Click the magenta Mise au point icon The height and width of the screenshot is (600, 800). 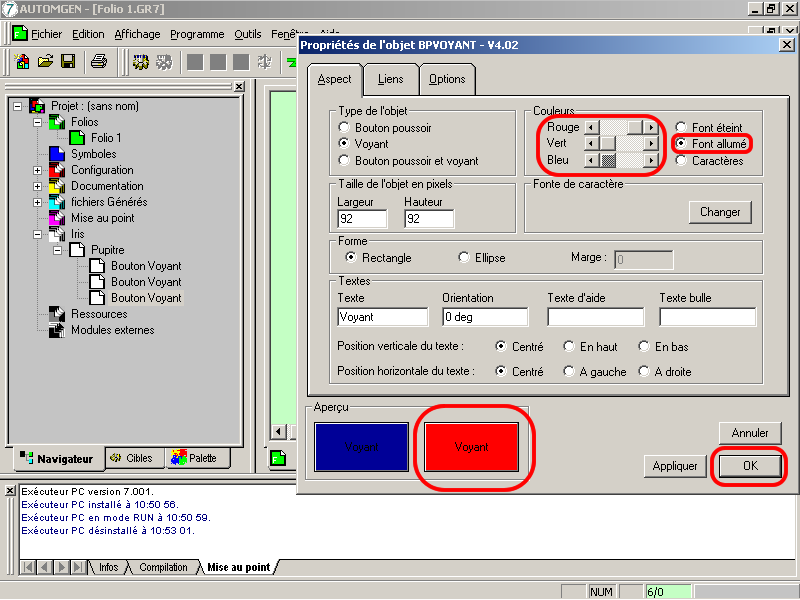57,218
